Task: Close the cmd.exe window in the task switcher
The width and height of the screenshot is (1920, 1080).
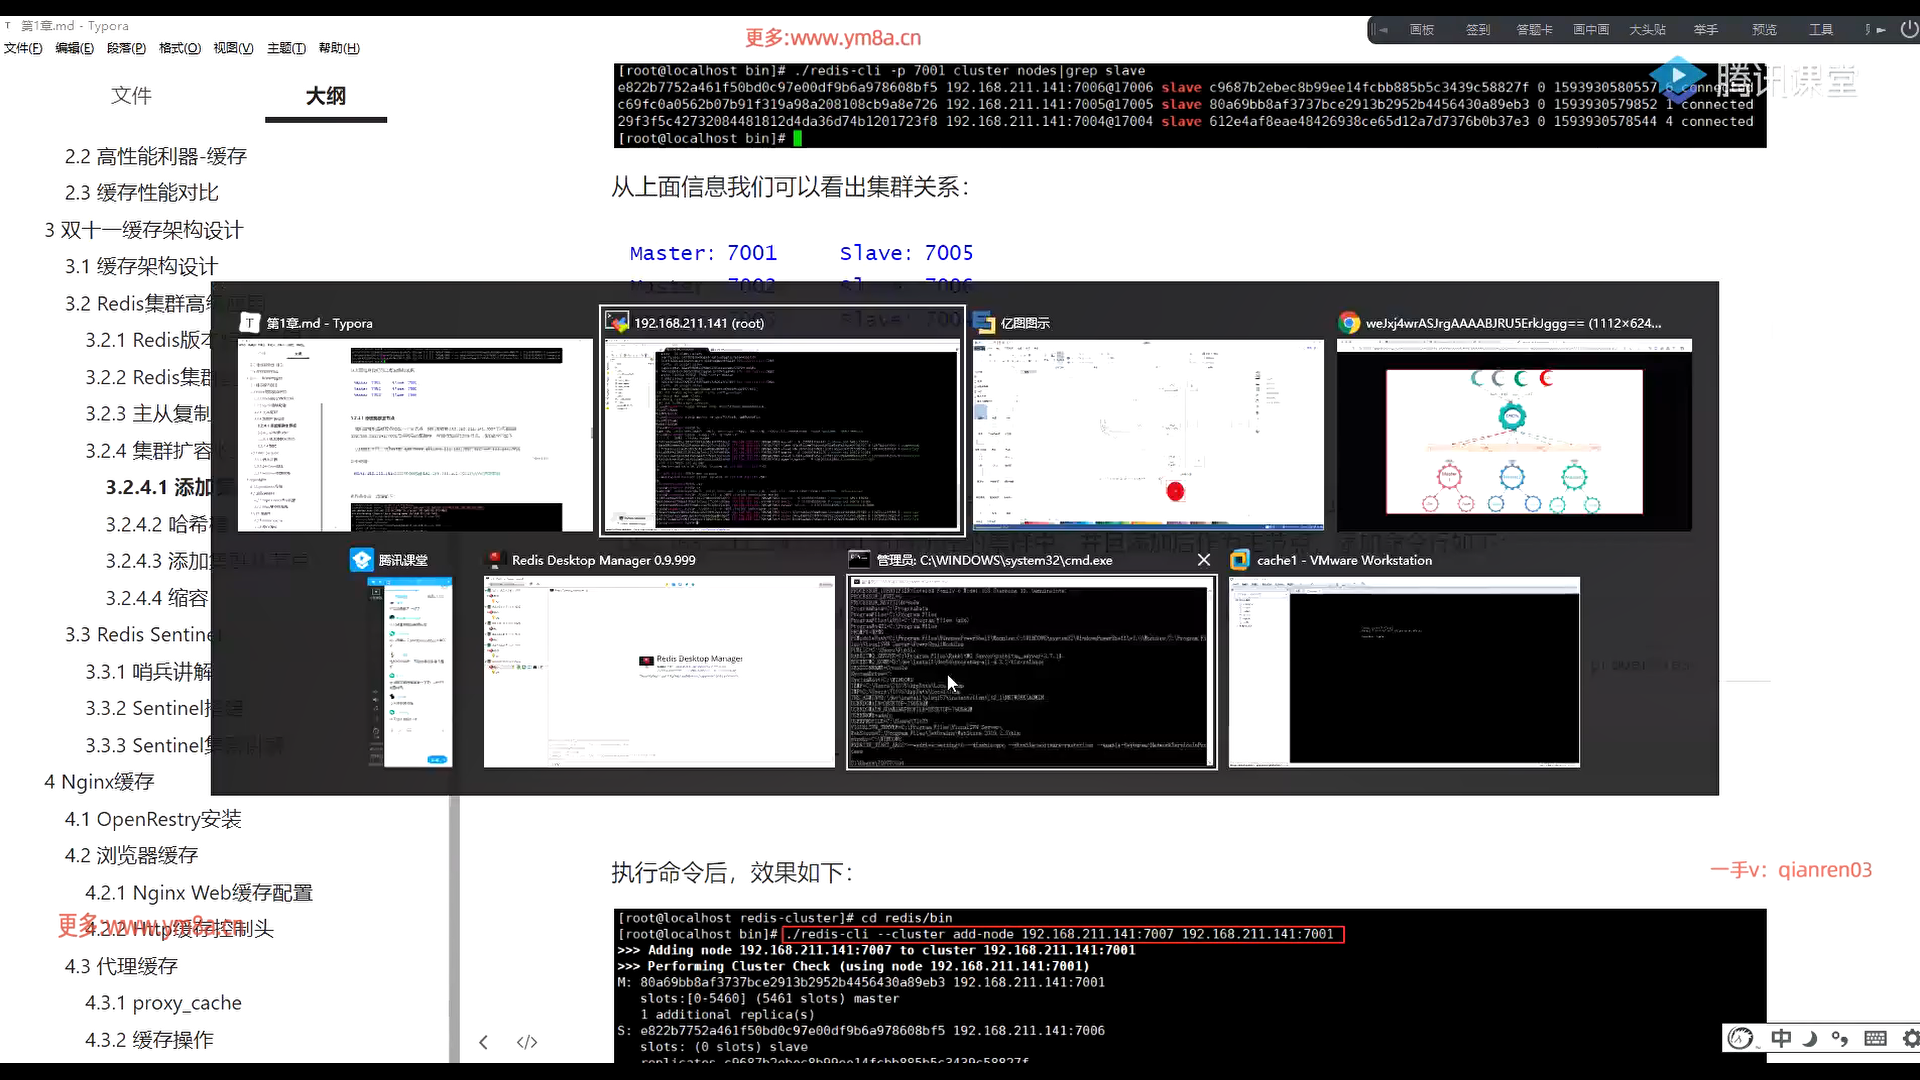Action: 1203,560
